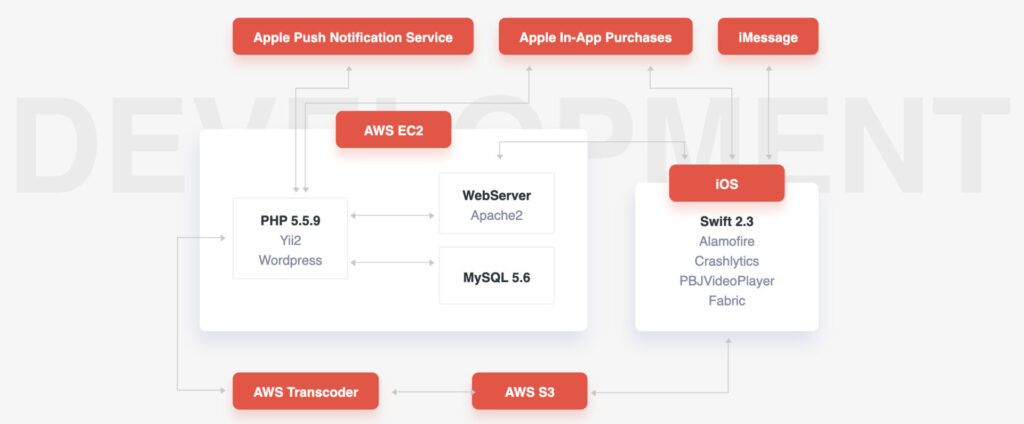Click the PHP 5.5.9 heading
This screenshot has height=424, width=1024.
point(291,221)
